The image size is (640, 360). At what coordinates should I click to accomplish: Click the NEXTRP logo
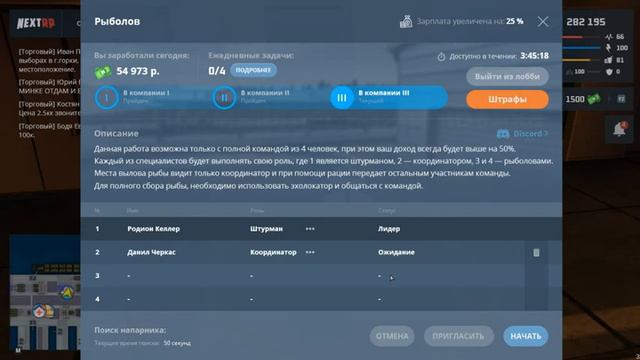click(36, 23)
